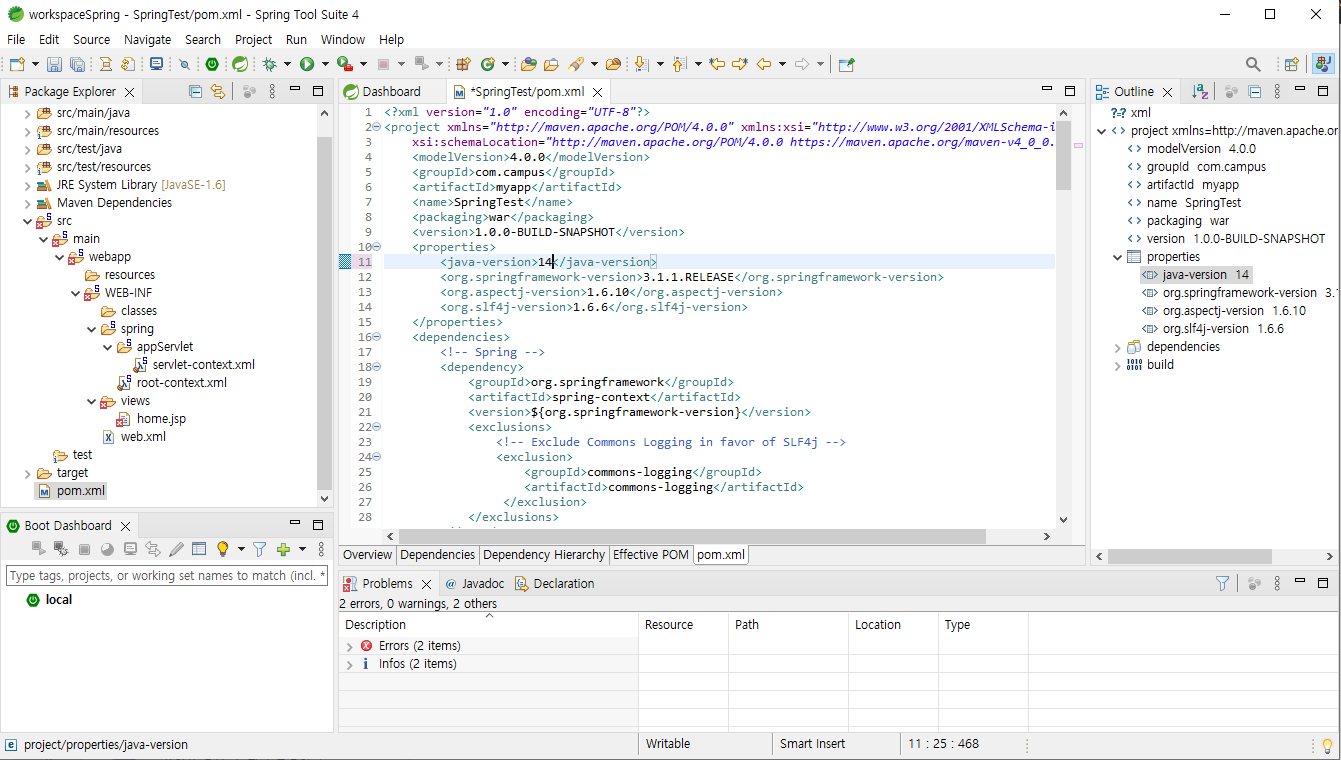
Task: Click the tags filter field in Boot Dashboard
Action: coord(167,575)
